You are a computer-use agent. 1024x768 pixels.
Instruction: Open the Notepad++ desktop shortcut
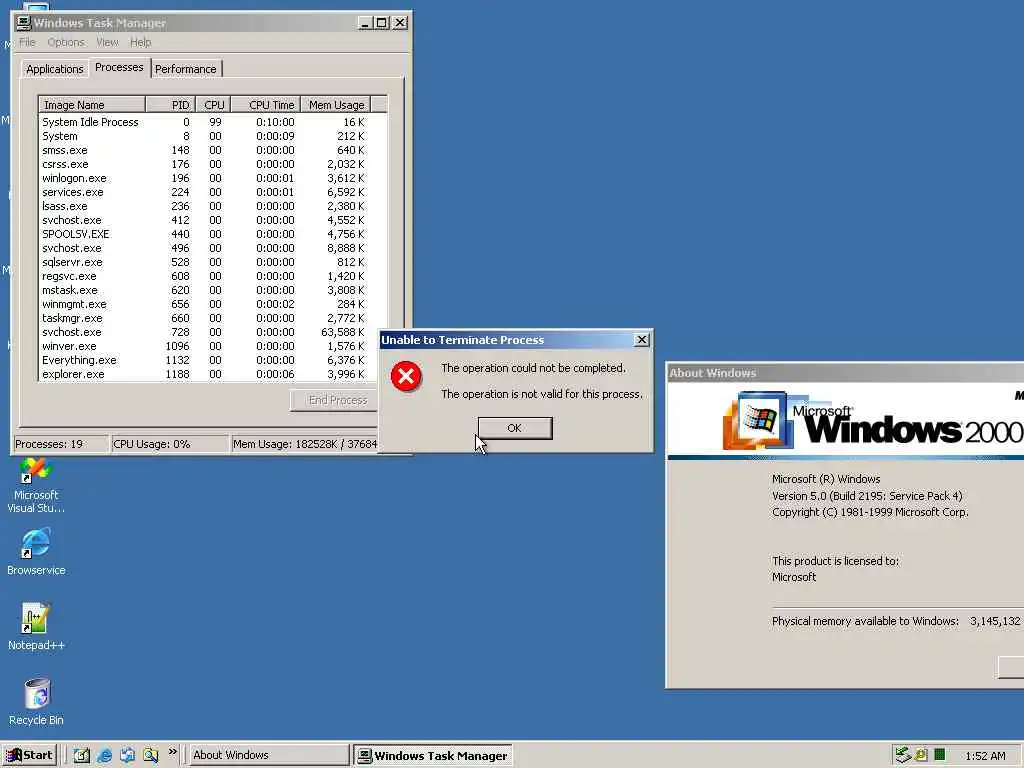[36, 627]
